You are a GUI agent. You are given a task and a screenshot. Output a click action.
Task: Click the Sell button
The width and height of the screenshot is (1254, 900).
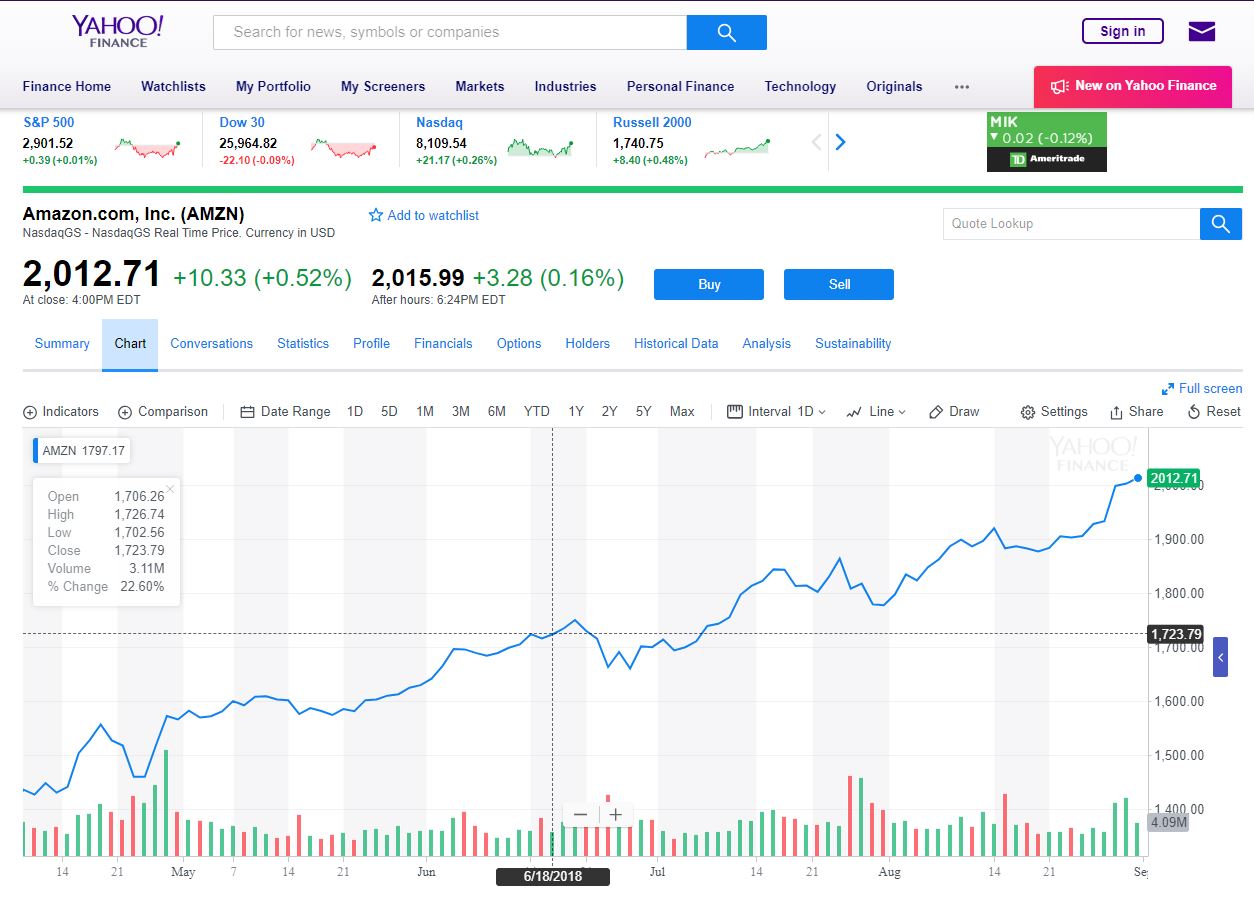click(x=839, y=284)
